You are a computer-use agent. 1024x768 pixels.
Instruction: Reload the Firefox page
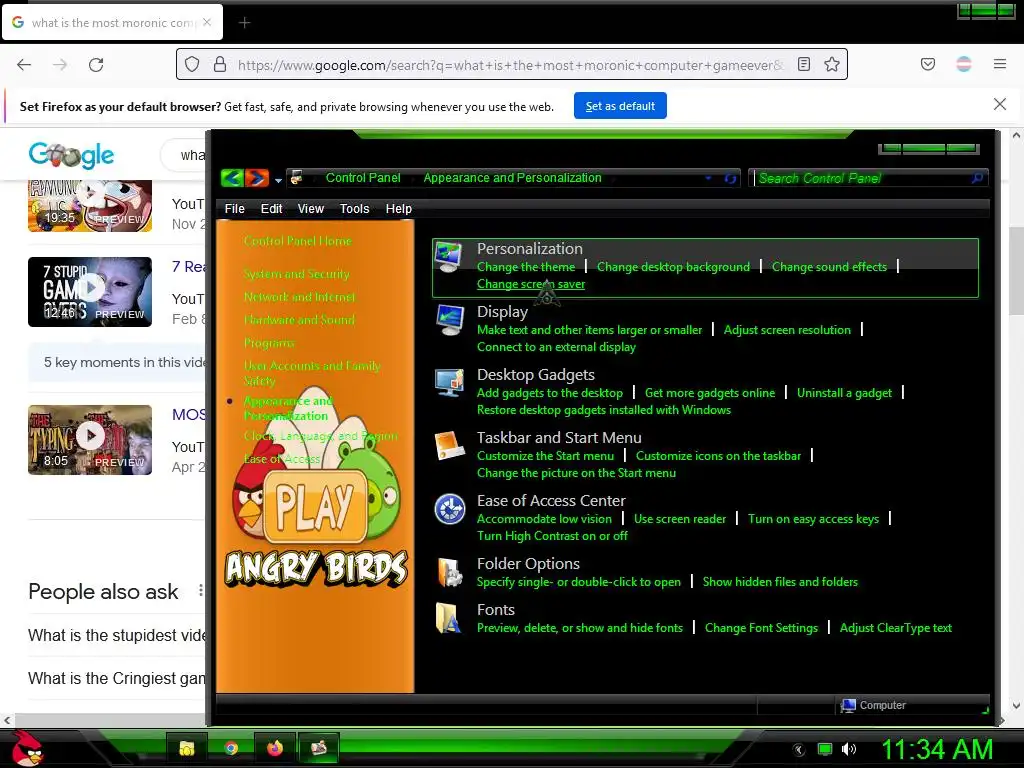[x=96, y=65]
